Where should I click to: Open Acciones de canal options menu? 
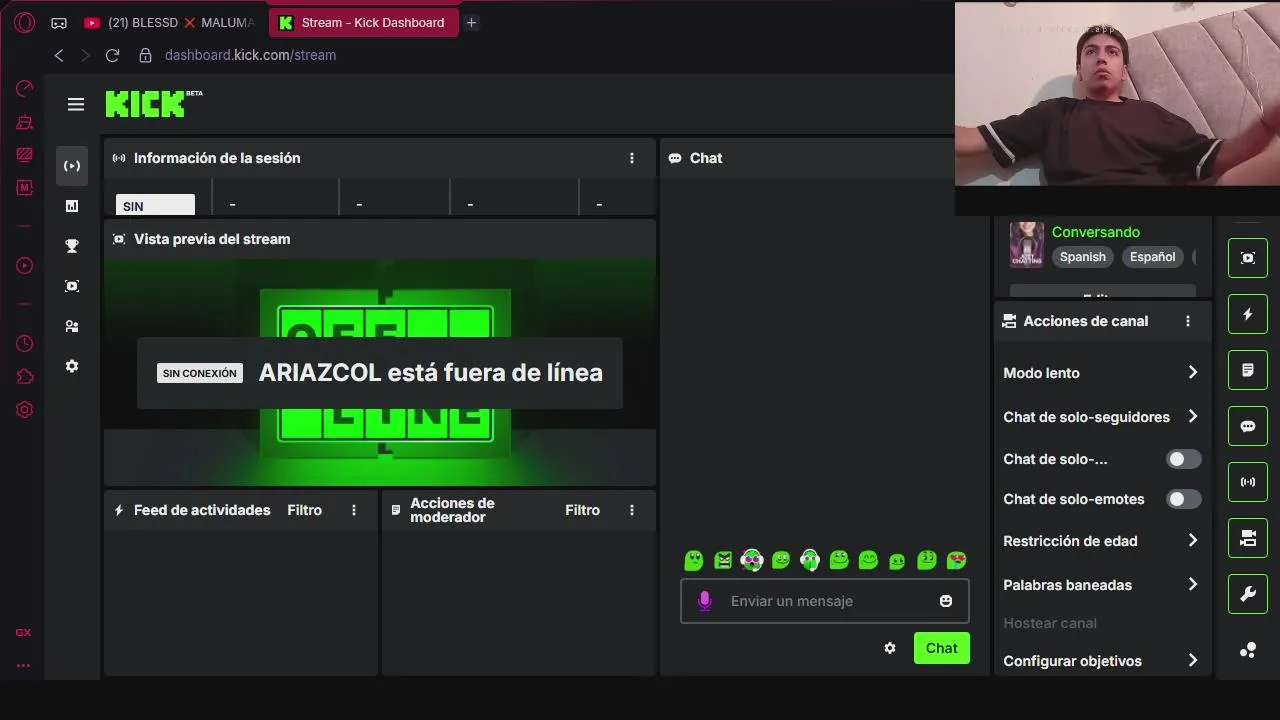coord(1188,321)
